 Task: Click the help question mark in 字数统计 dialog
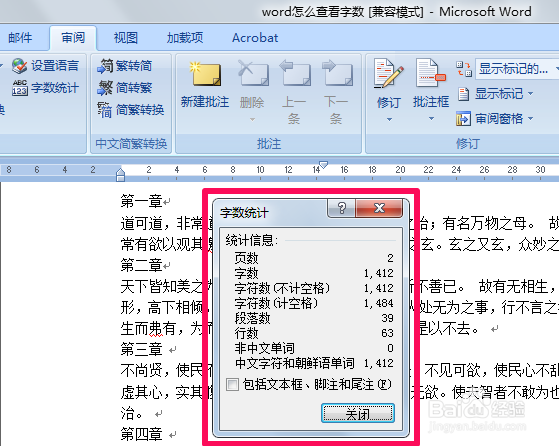(x=342, y=208)
